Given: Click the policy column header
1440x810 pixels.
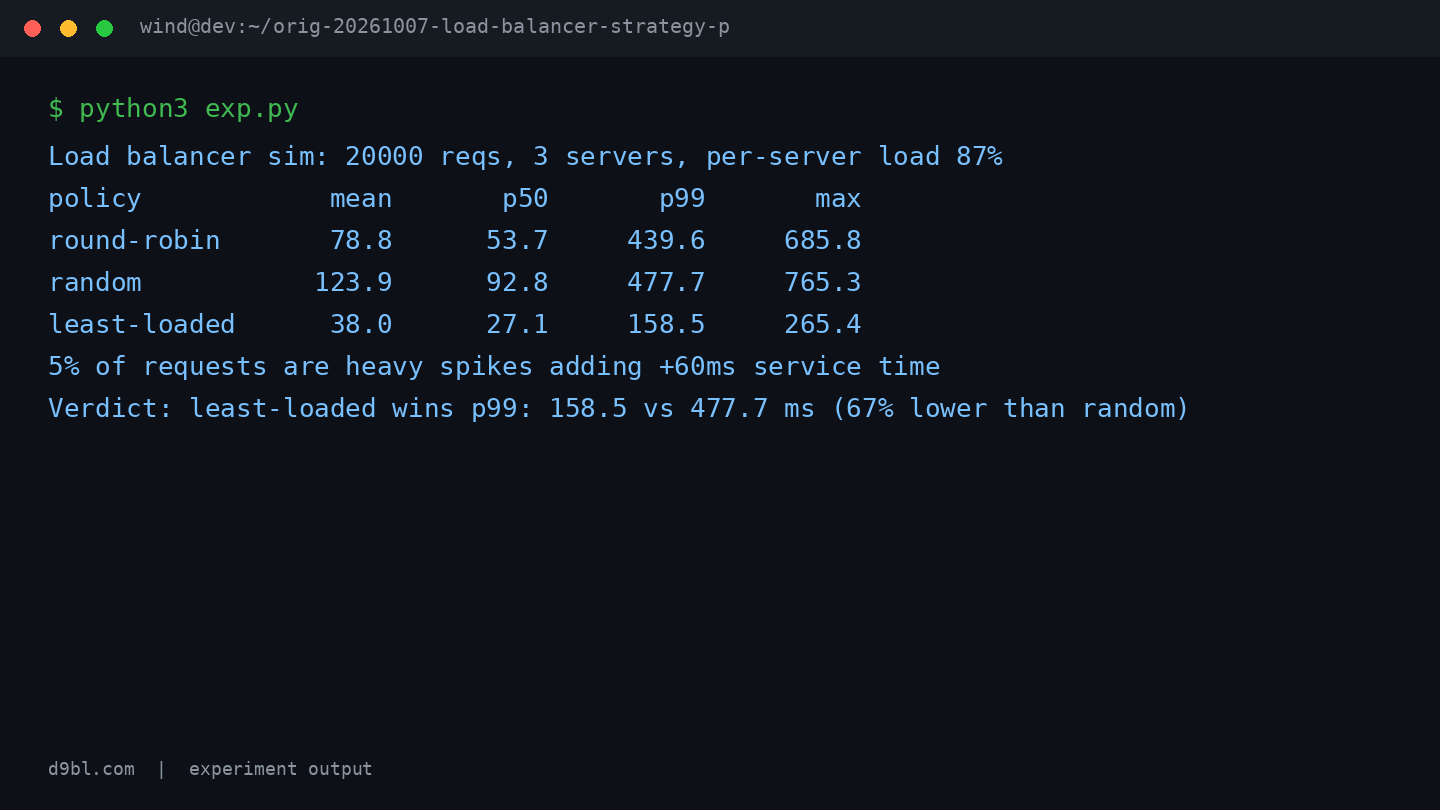Looking at the screenshot, I should 95,199.
